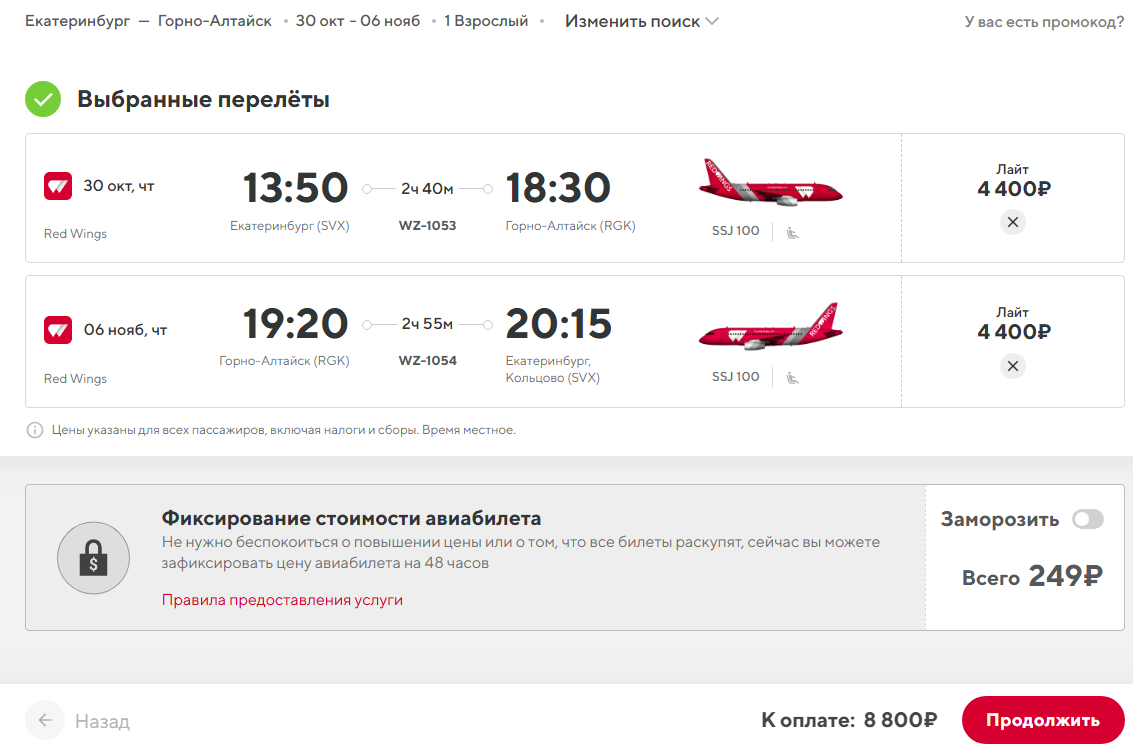
Task: Click the Red Wings logo on the outbound flight
Action: tap(58, 186)
